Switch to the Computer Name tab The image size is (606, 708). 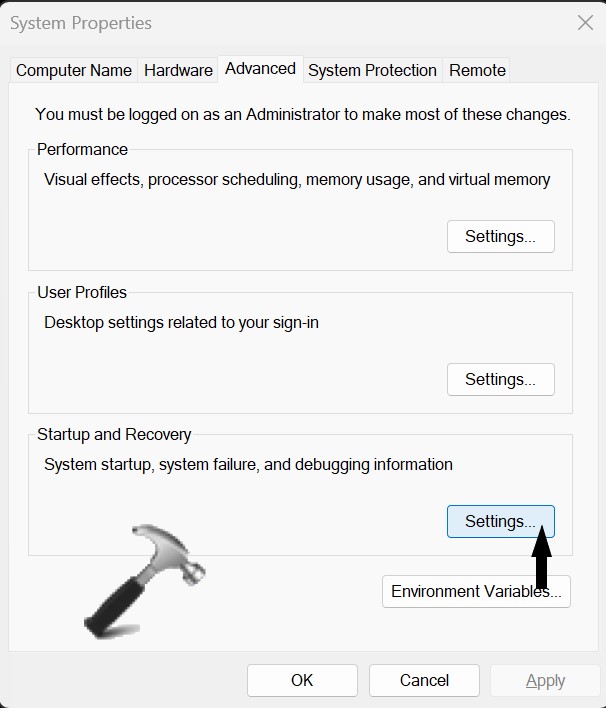74,70
